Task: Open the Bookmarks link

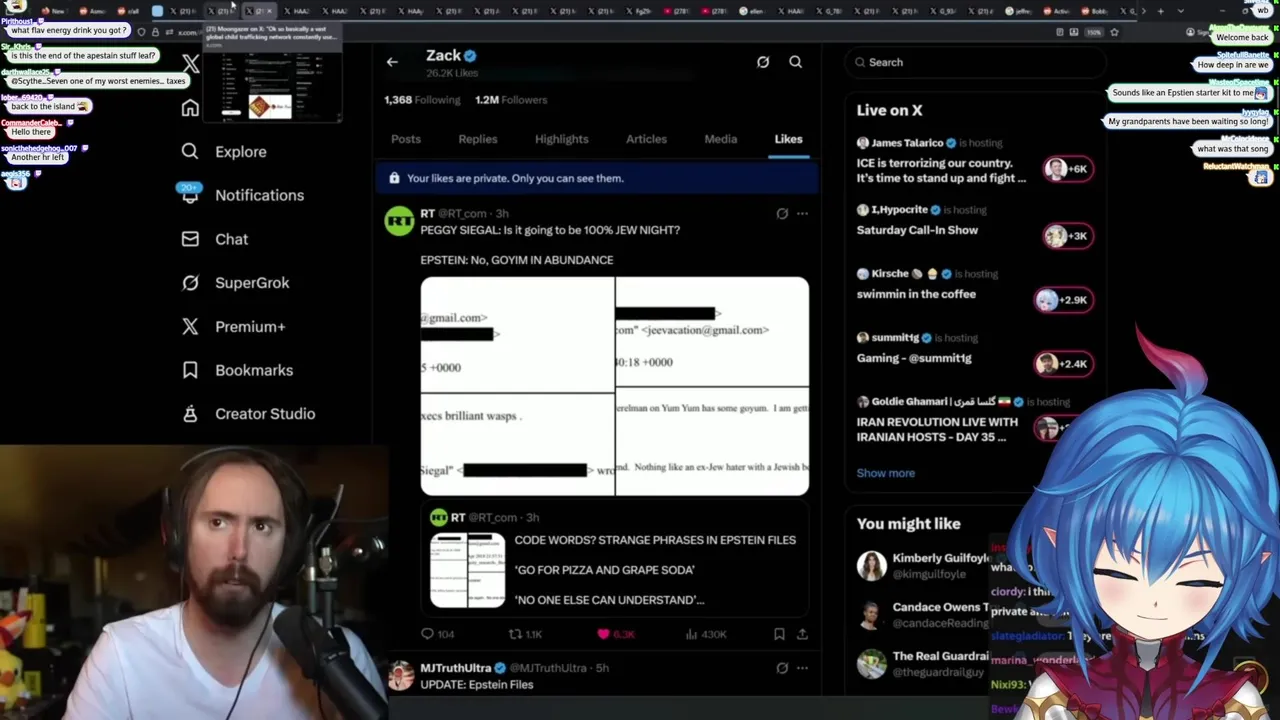Action: [254, 370]
